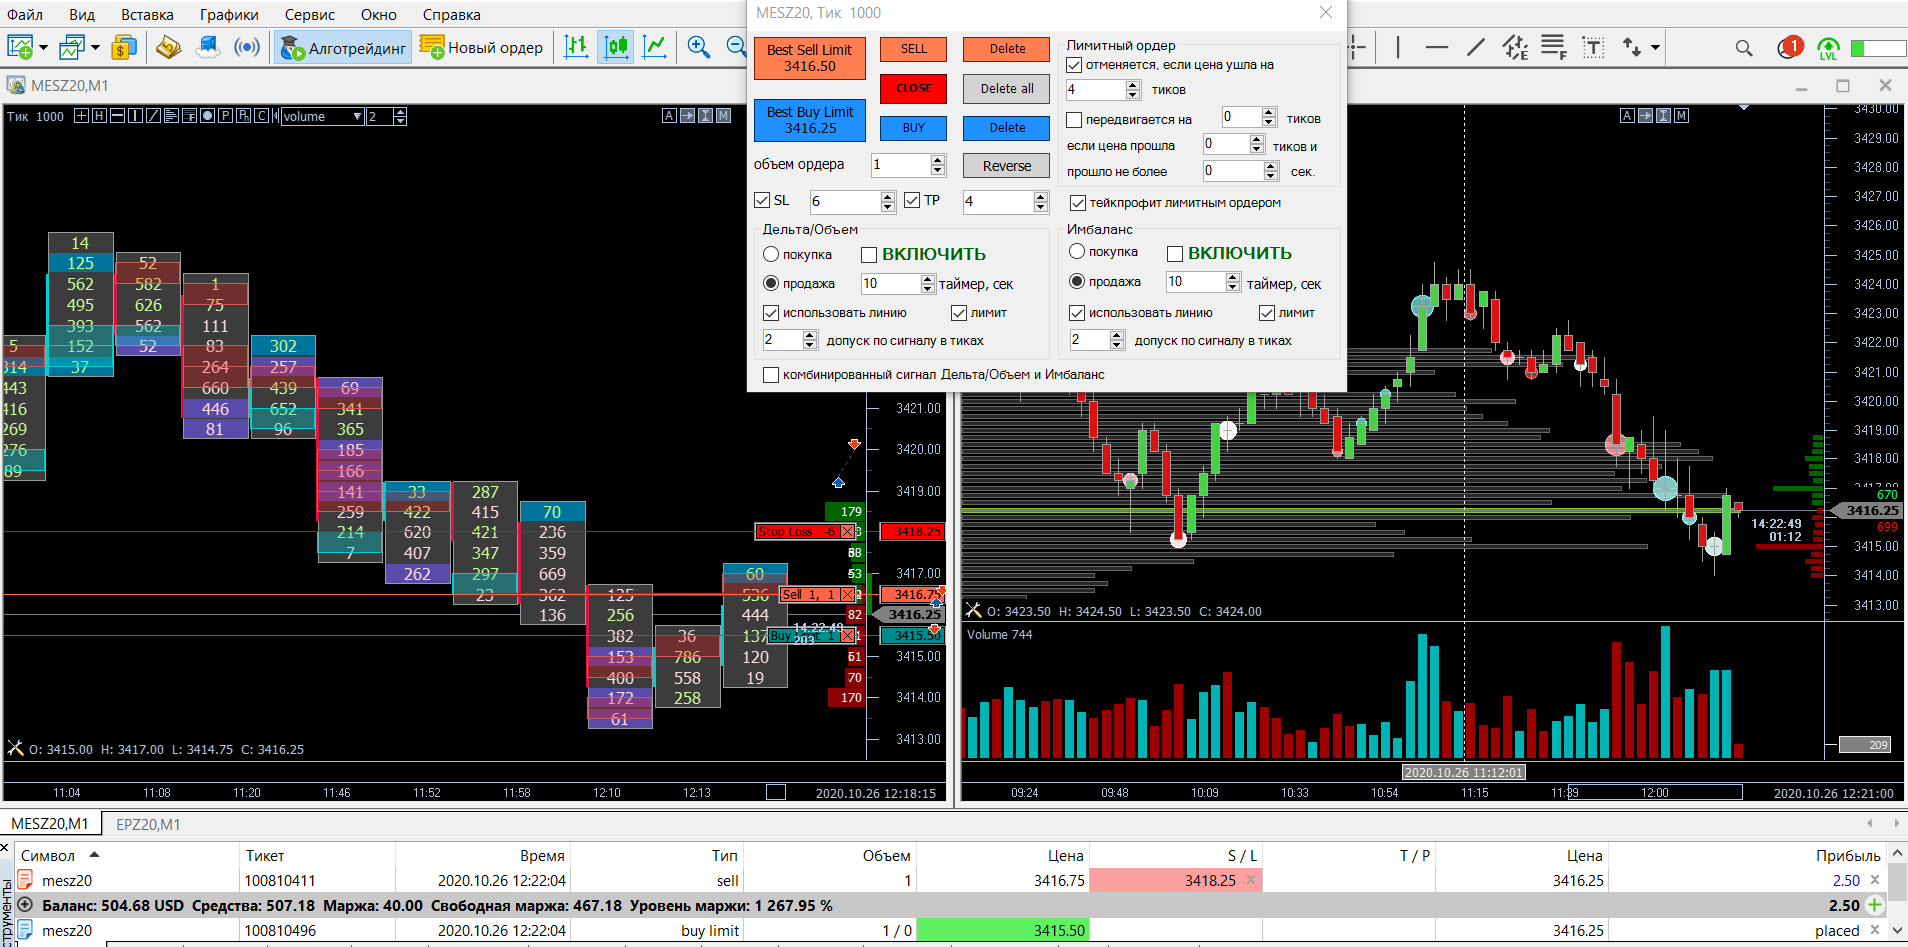Click the red 3418.25 stop loss price label

point(912,532)
